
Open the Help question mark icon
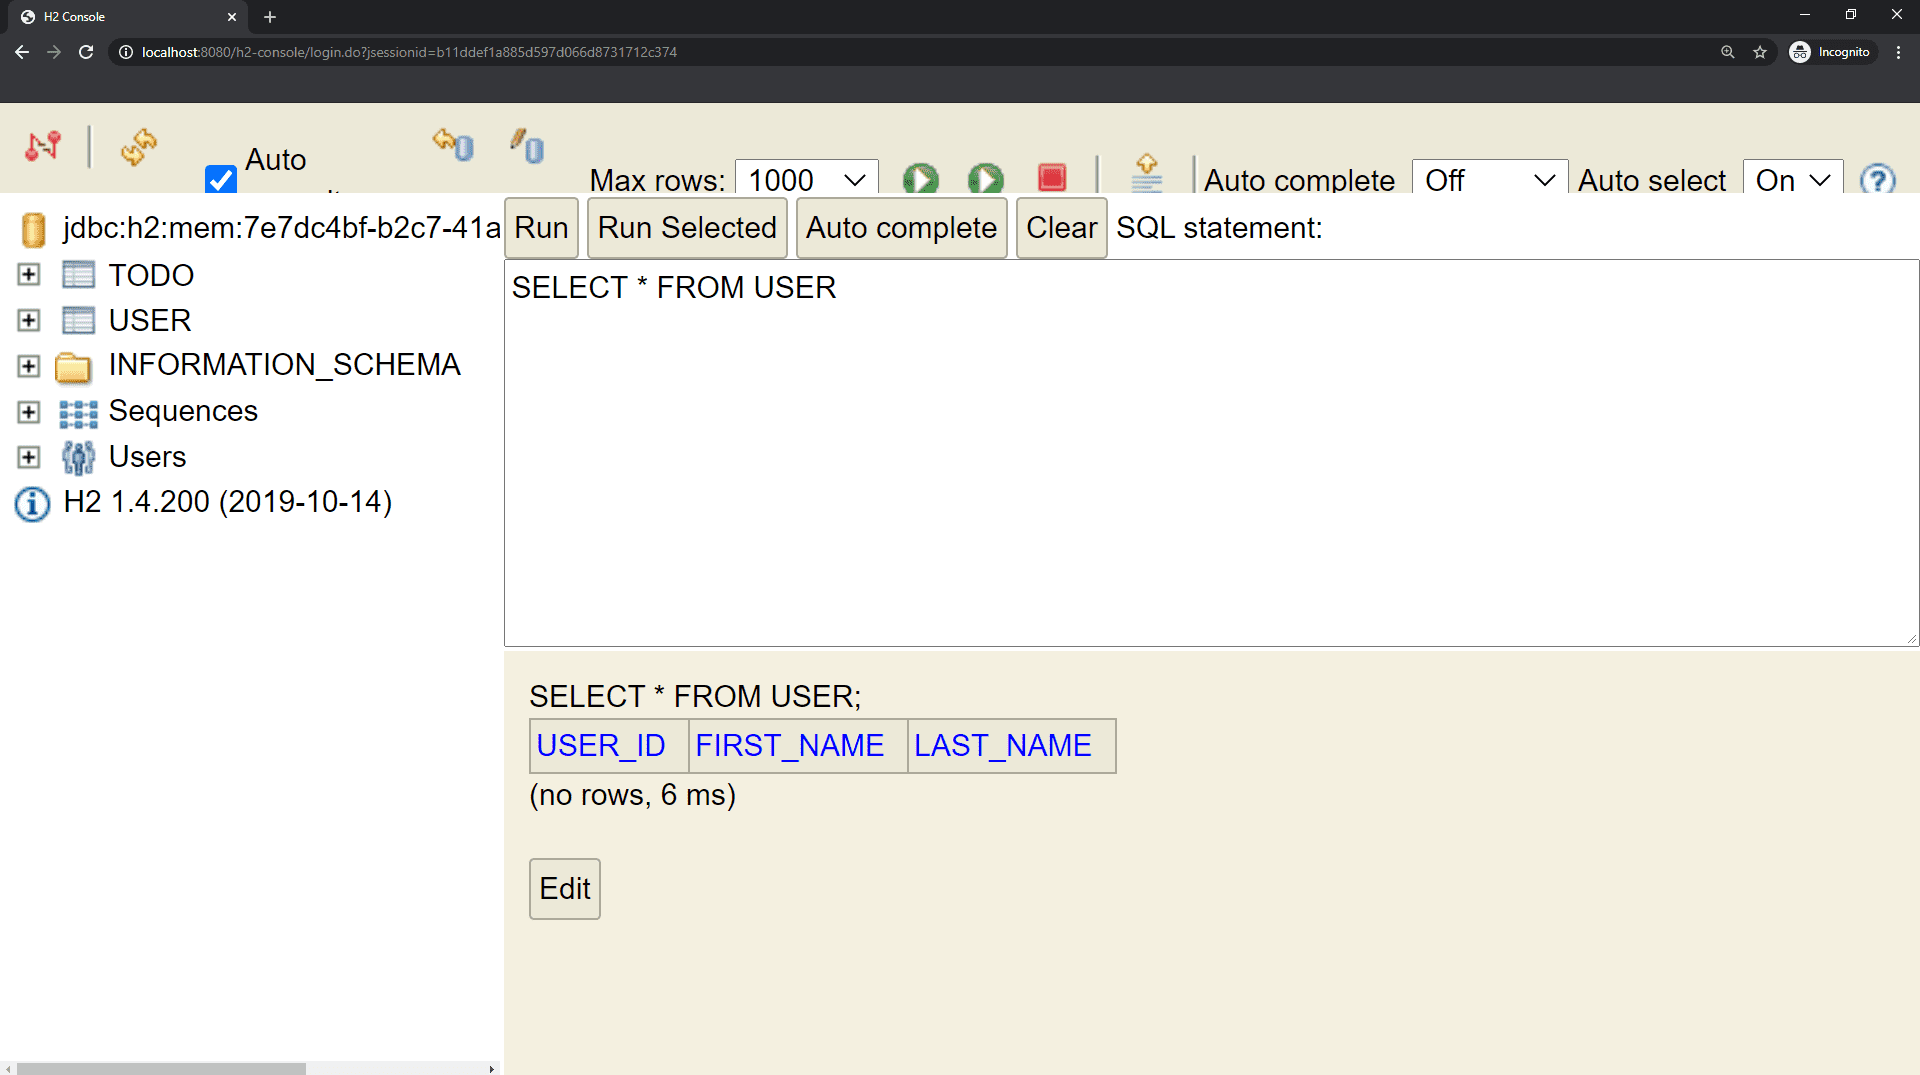(1877, 180)
